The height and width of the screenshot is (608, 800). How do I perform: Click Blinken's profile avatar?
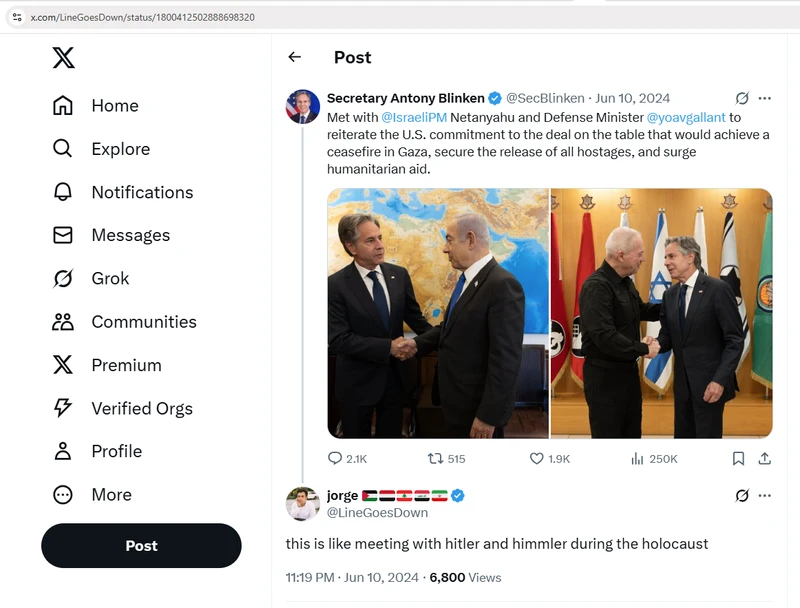tap(303, 106)
